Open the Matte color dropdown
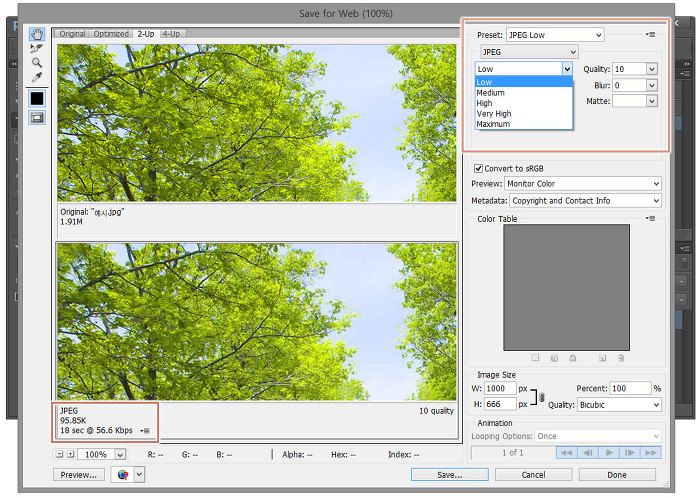Image resolution: width=700 pixels, height=498 pixels. pos(651,101)
